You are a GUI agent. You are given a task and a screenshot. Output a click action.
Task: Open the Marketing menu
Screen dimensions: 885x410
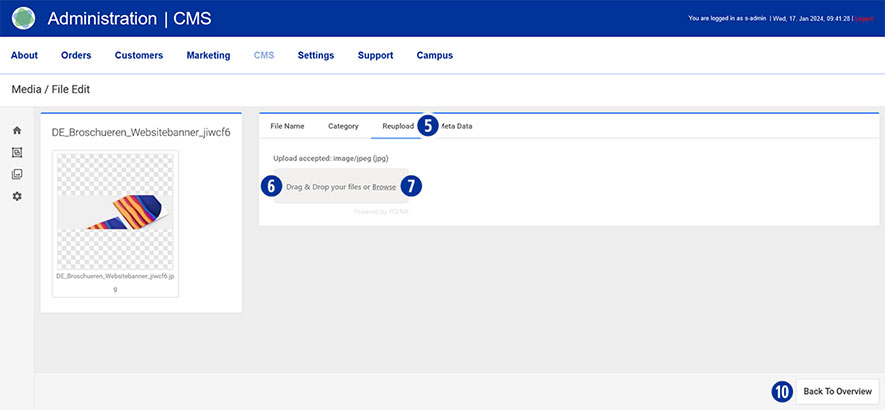(208, 56)
